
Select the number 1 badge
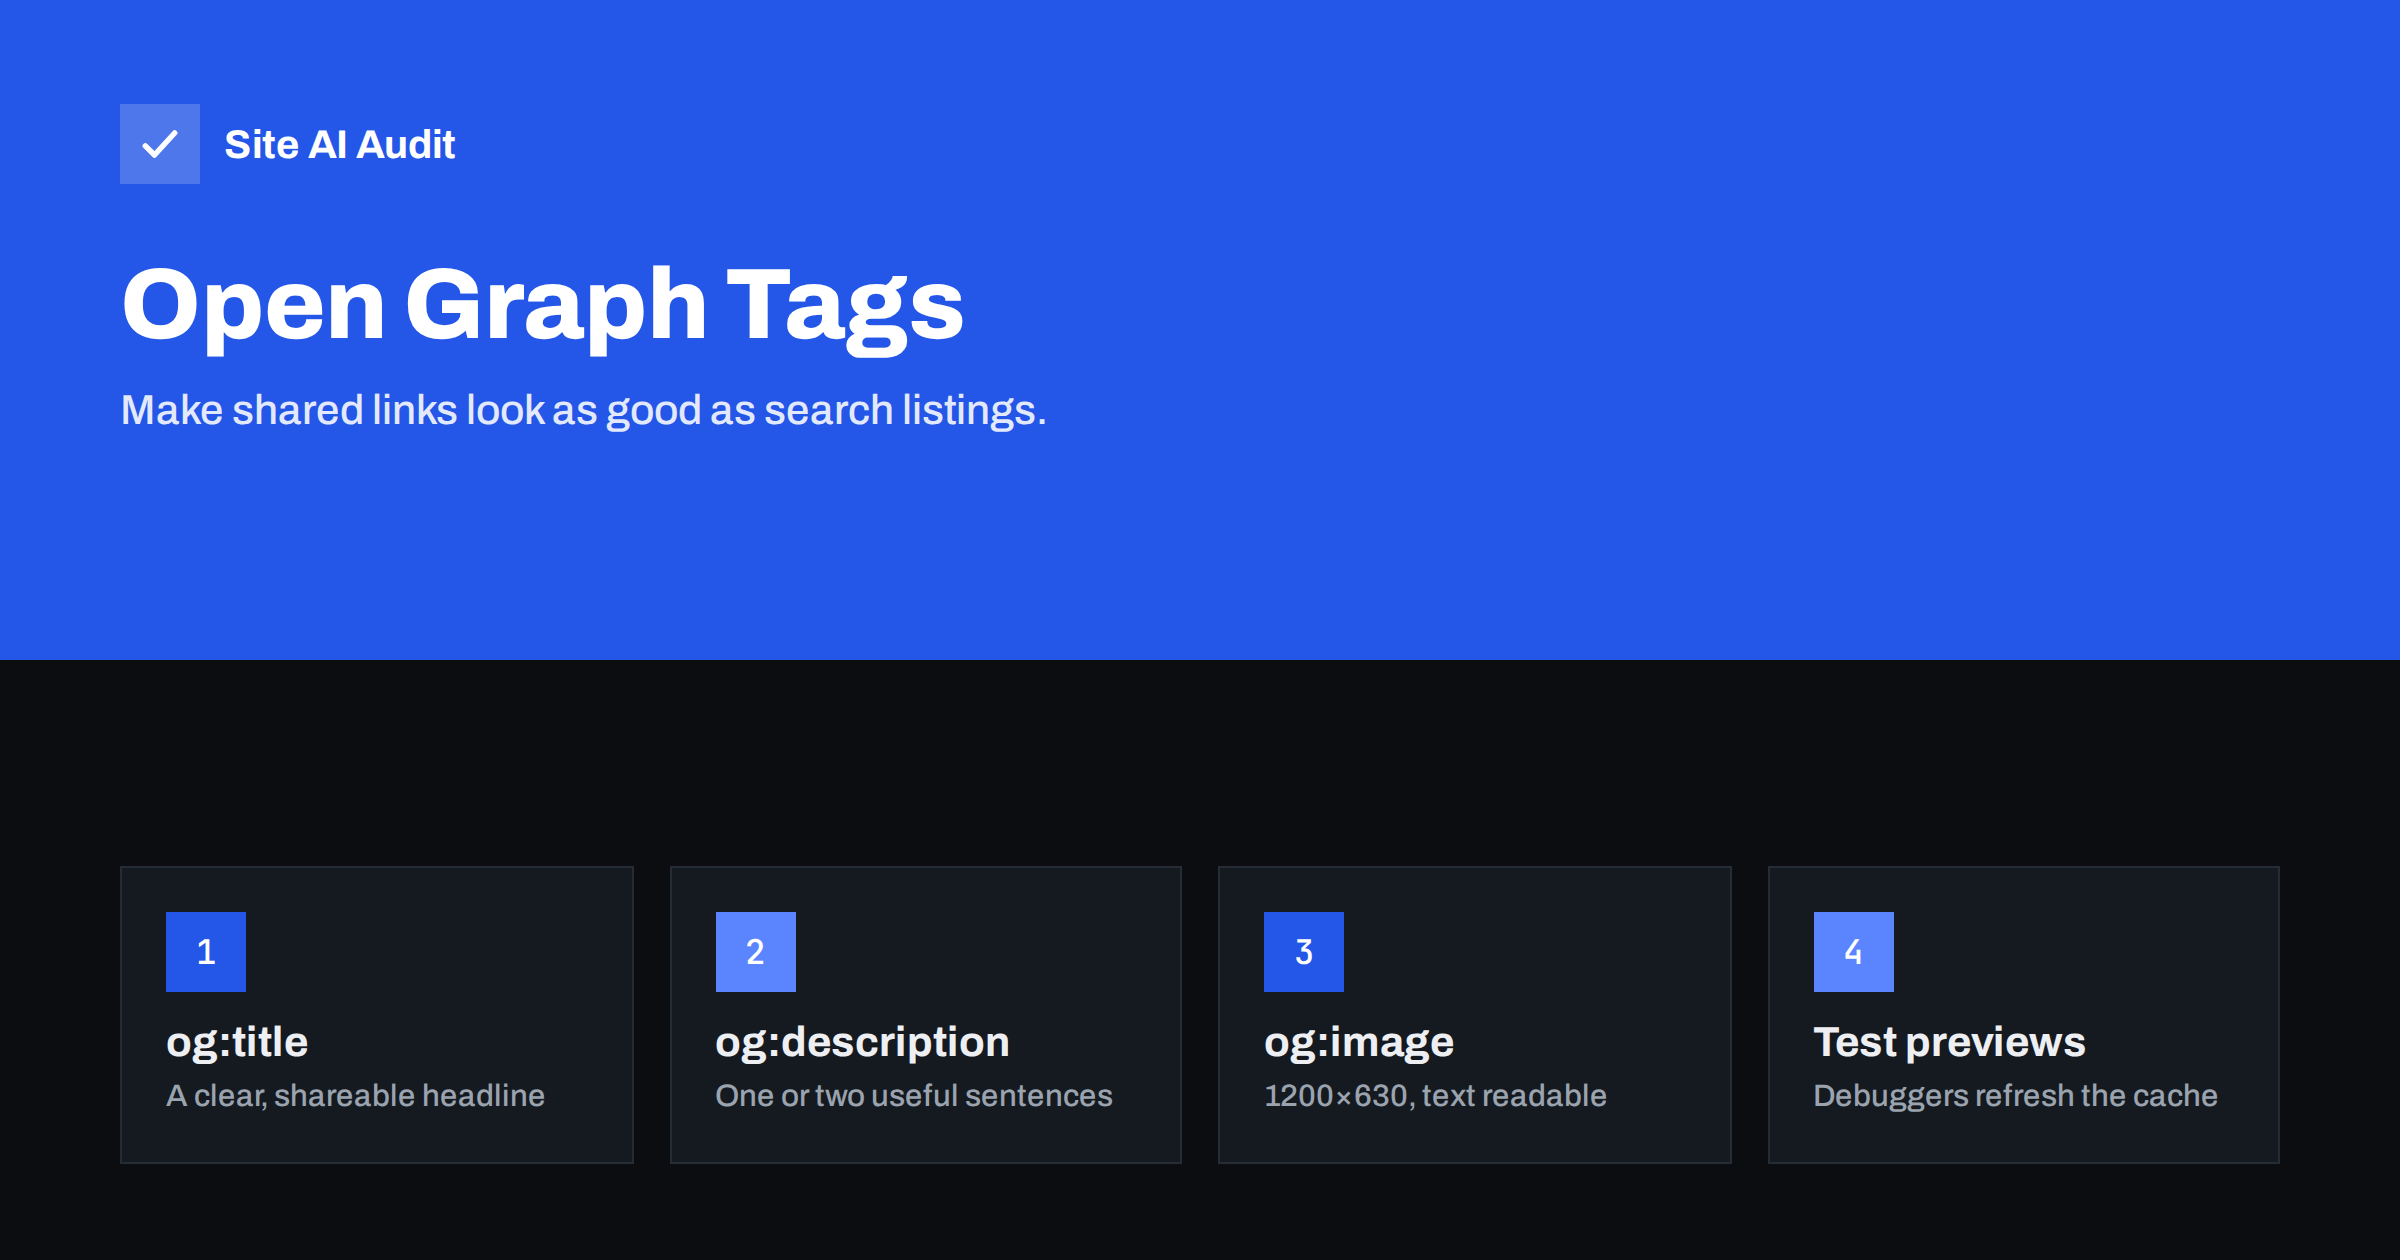tap(206, 952)
